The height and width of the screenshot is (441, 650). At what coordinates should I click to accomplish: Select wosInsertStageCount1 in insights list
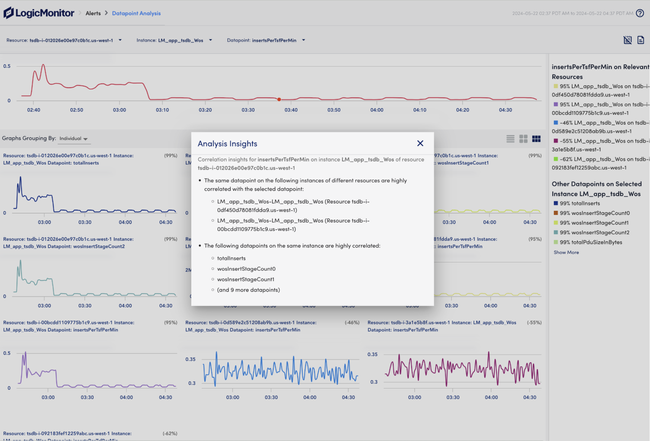[x=245, y=279]
